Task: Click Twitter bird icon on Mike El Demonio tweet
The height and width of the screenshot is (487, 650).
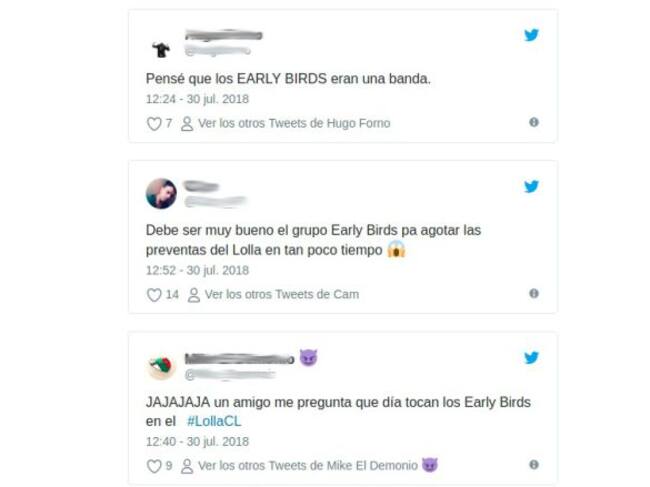Action: point(531,358)
